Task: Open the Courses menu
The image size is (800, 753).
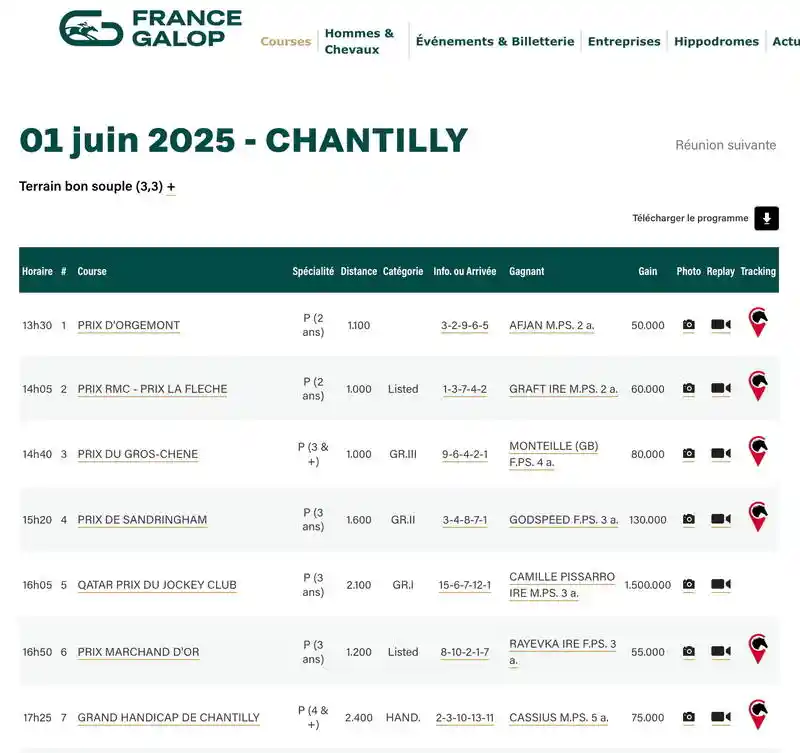Action: coord(285,41)
